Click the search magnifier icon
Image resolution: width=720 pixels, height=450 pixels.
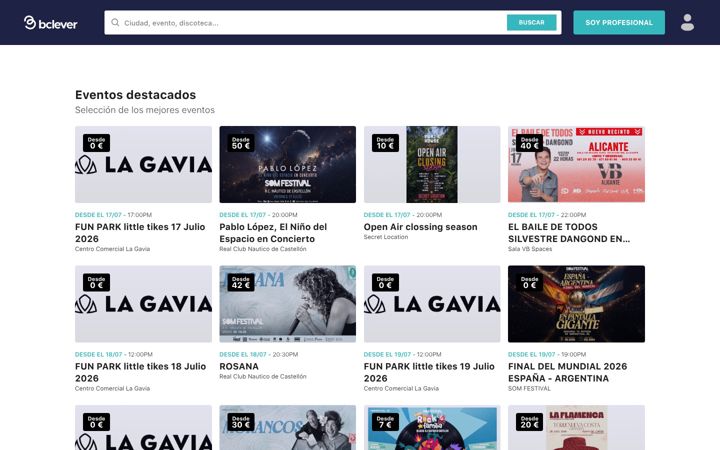(115, 22)
